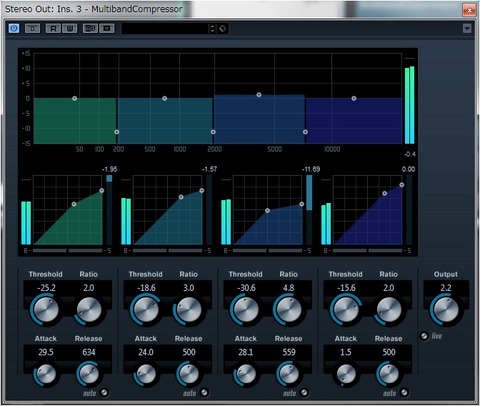
Task: Click band 2 Ratio knob (3.0)
Action: 189,310
